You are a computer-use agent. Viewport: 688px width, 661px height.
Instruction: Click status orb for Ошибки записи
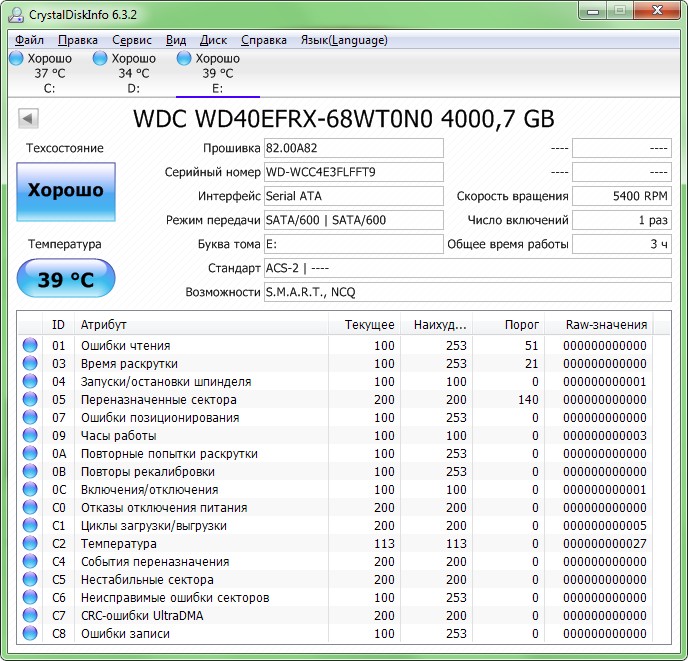(30, 633)
